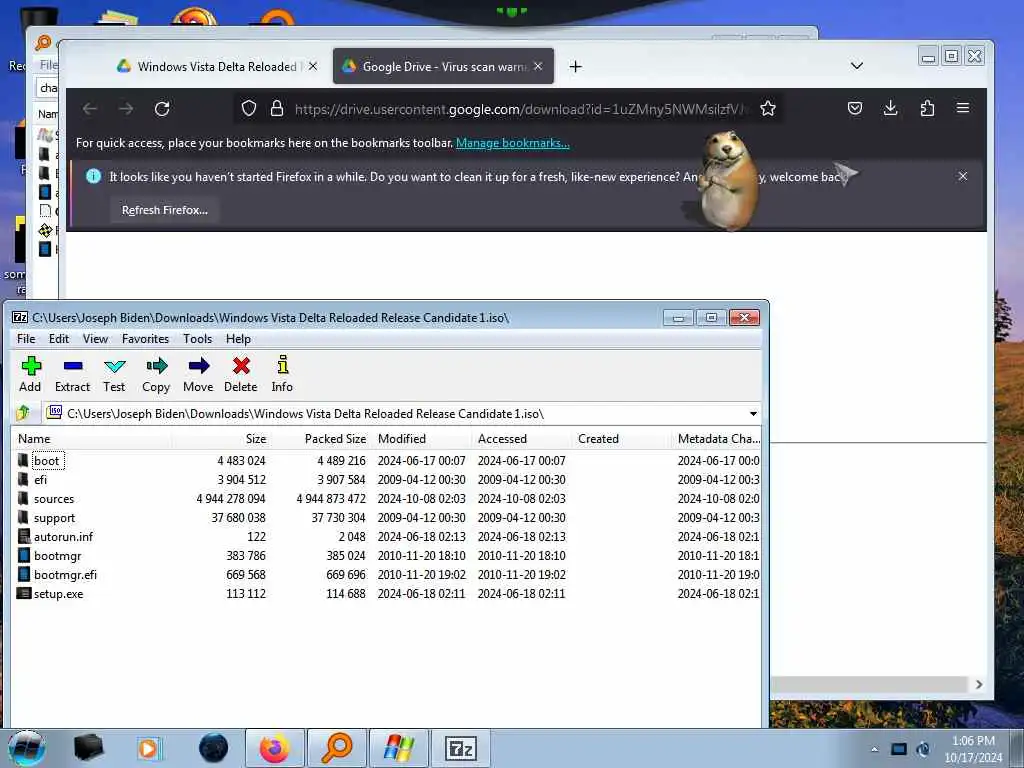Select the Google Drive Virus scan tab
This screenshot has height=768, width=1024.
(x=443, y=66)
